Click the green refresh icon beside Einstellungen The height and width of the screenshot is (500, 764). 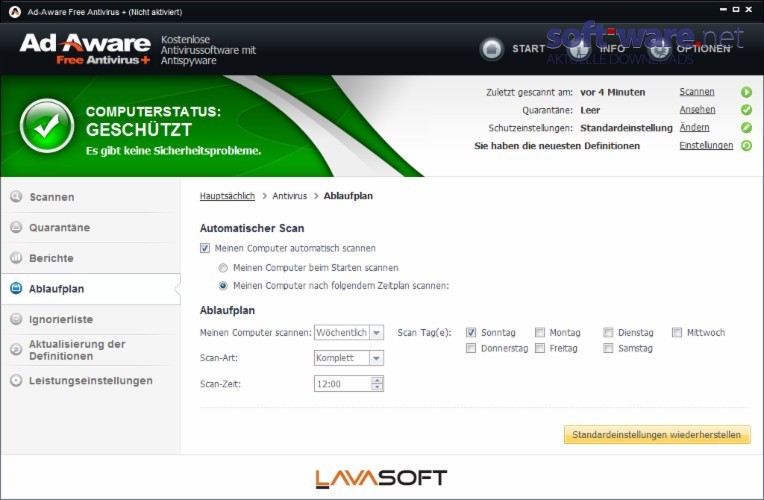point(746,146)
